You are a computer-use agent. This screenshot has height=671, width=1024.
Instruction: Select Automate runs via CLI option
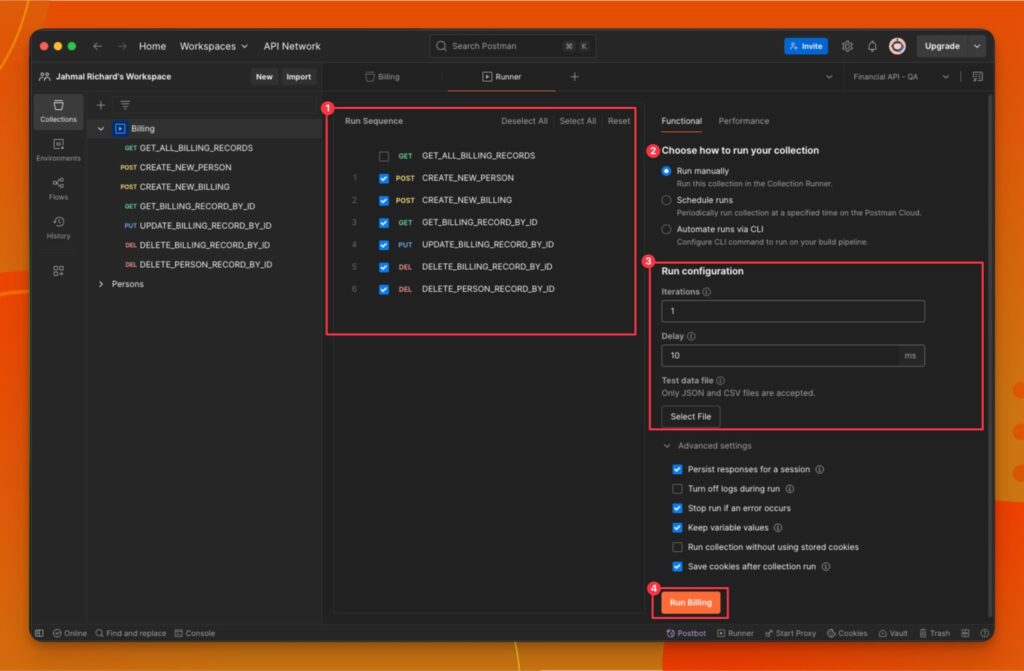(666, 229)
